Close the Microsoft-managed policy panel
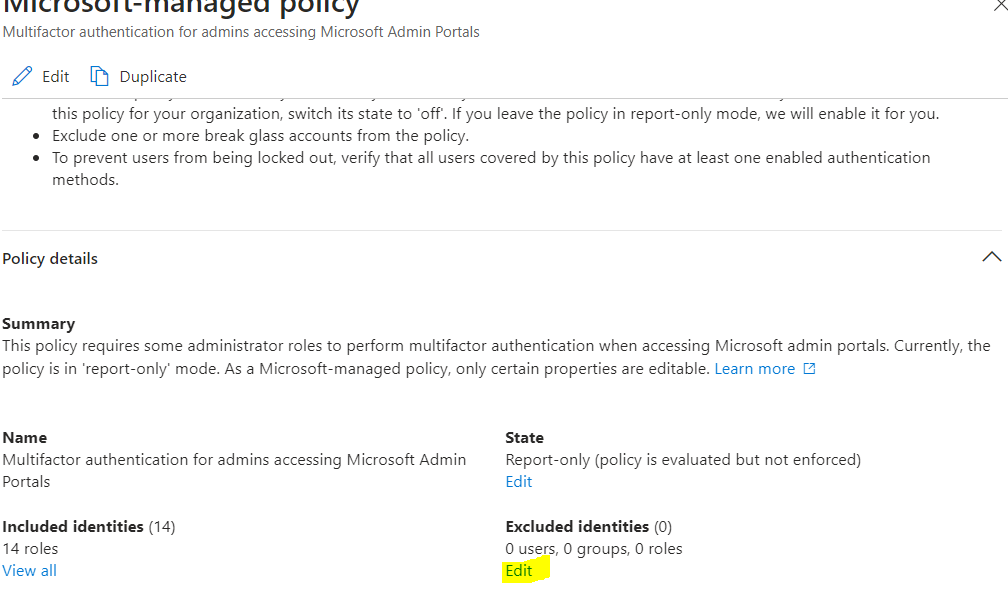 1000,6
